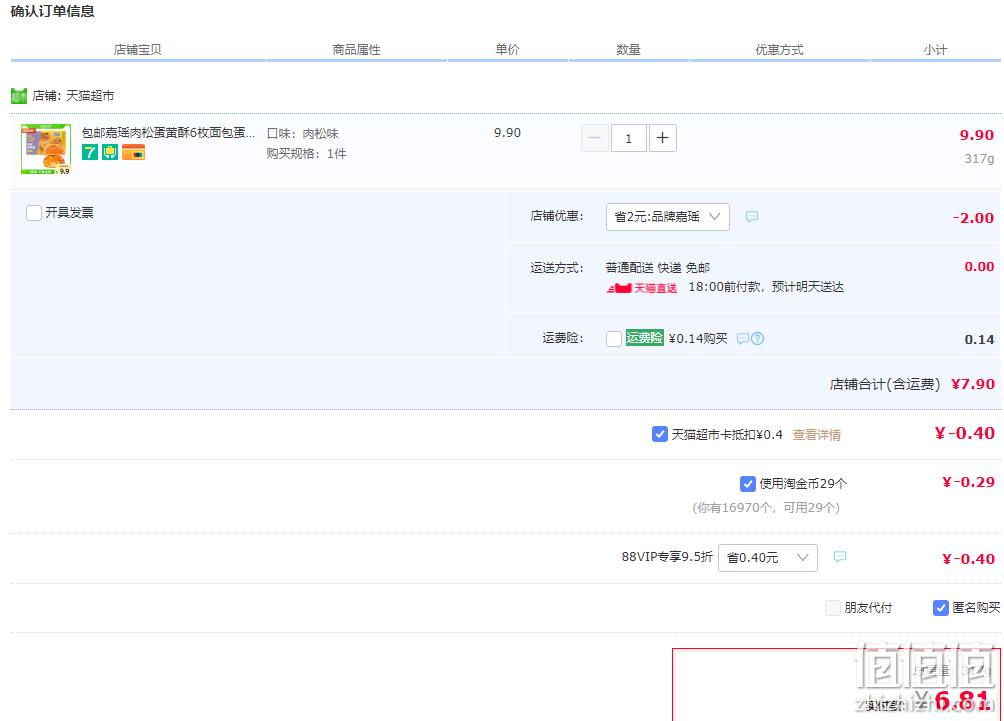Click the 优惠方式 column header
The width and height of the screenshot is (1004, 721).
click(779, 50)
